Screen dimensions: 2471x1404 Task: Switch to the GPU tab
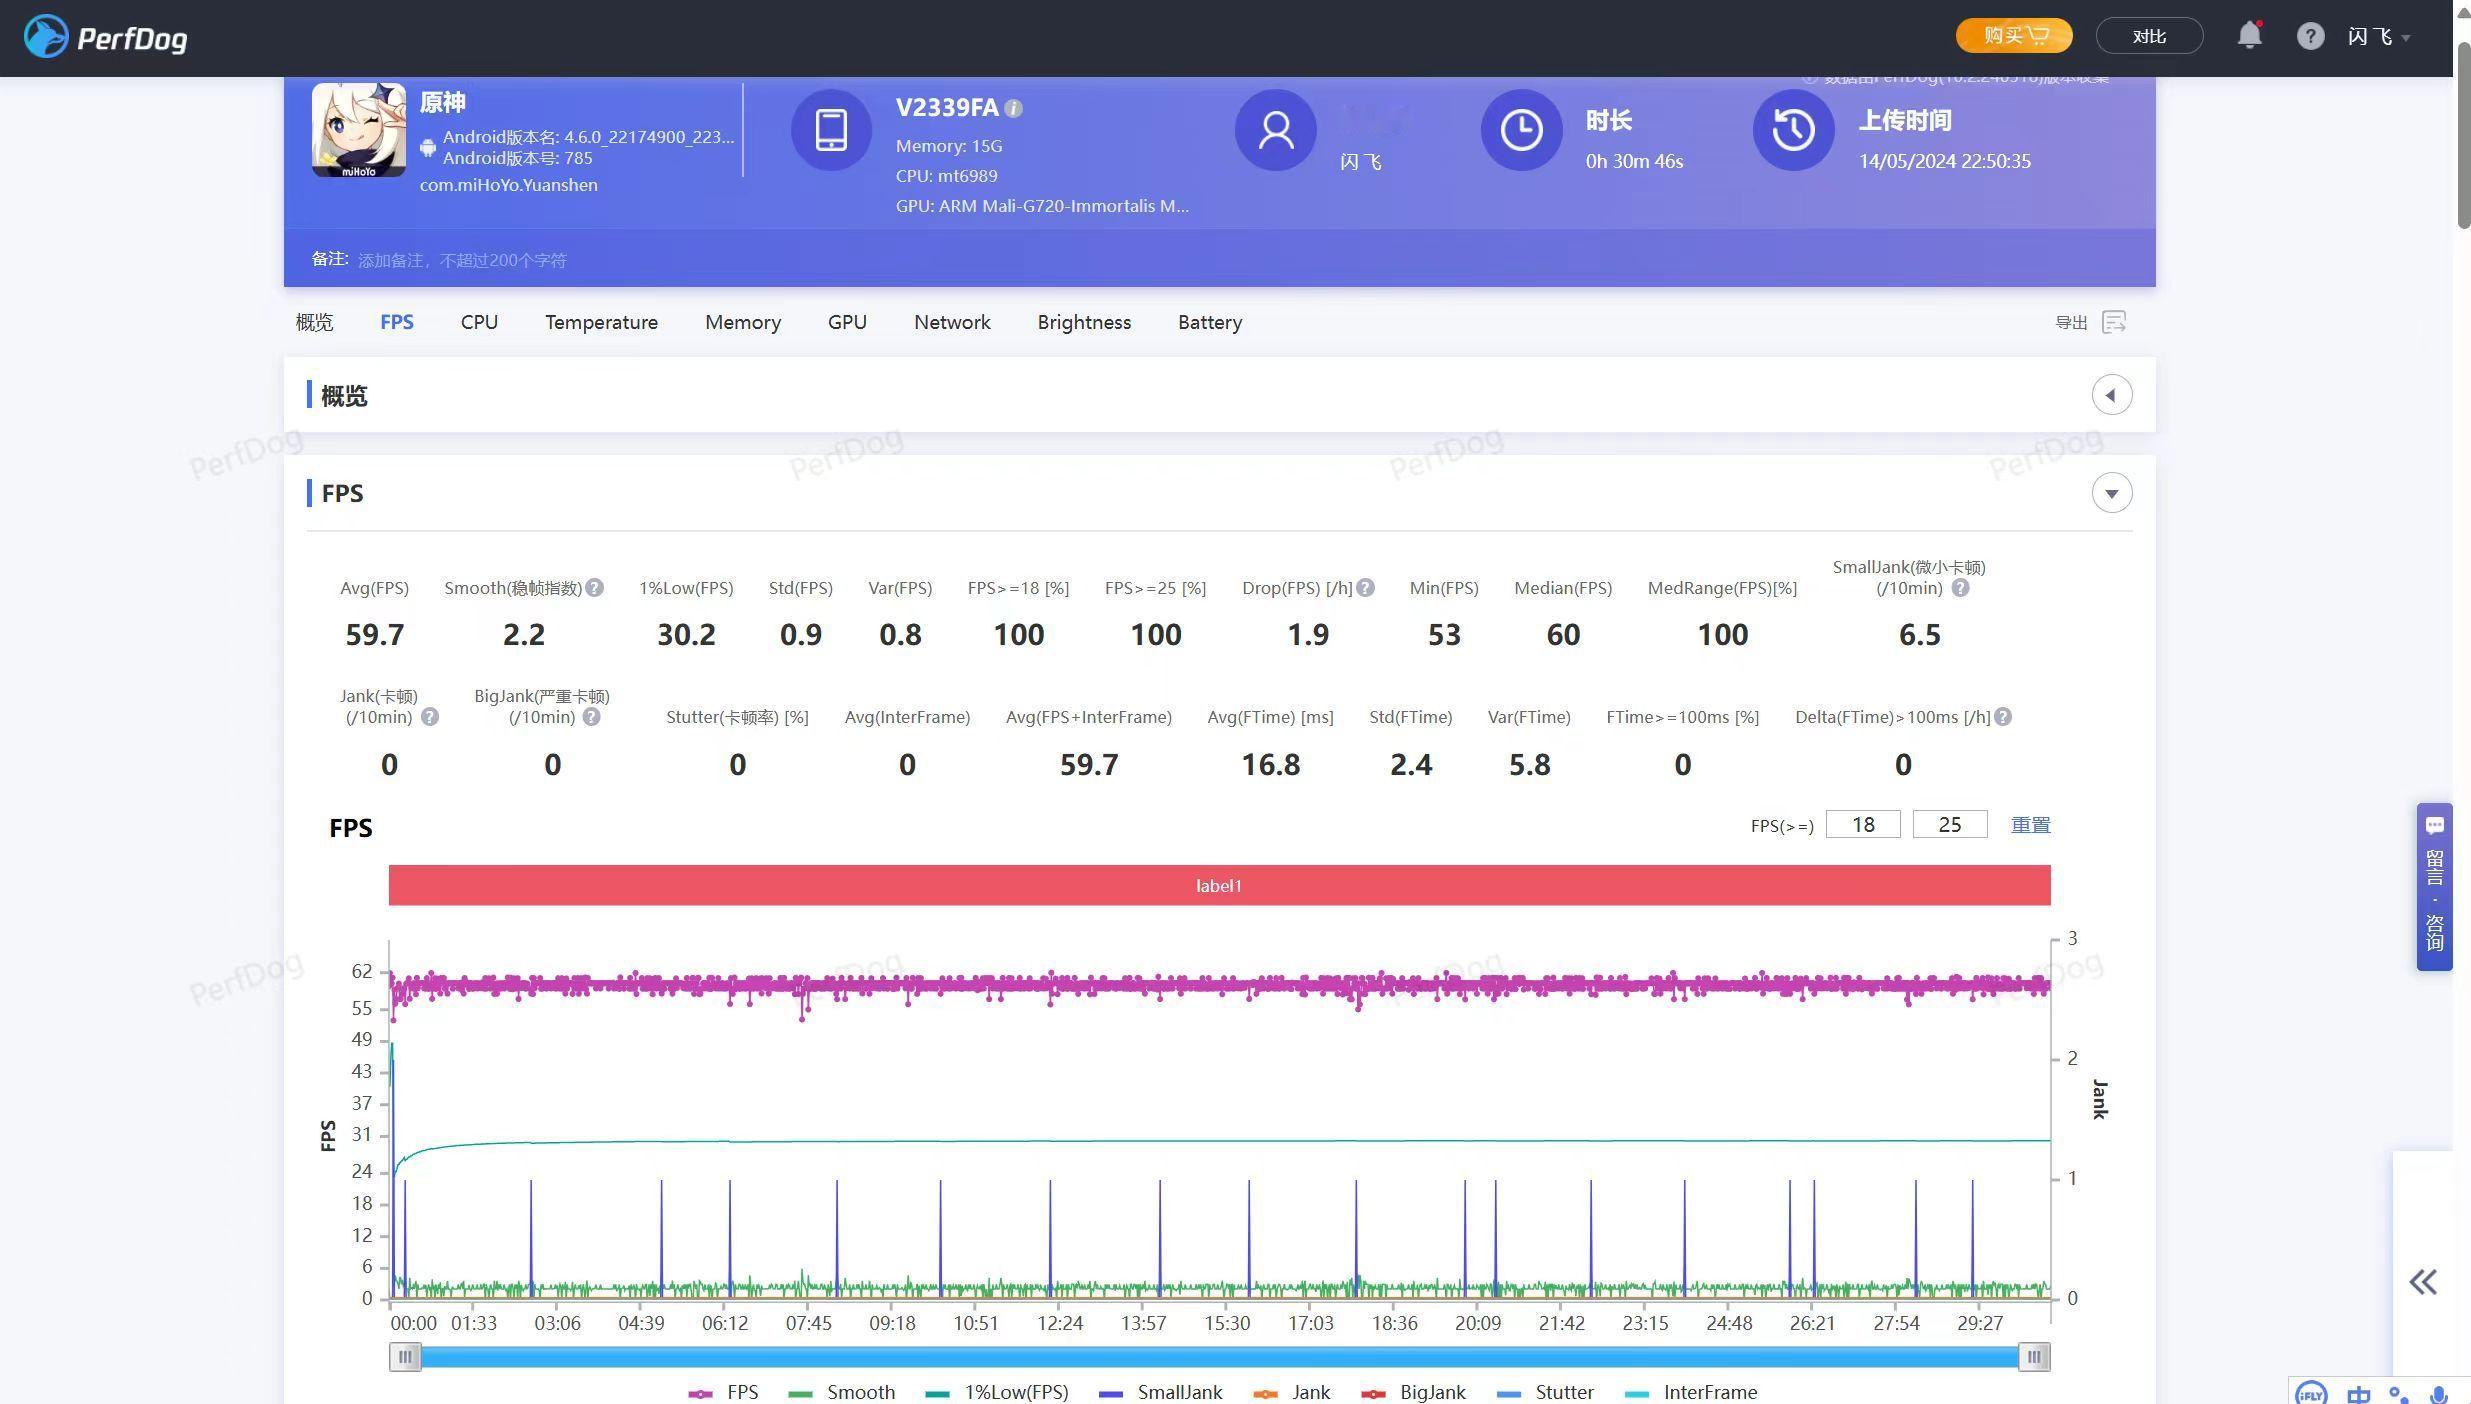[847, 322]
